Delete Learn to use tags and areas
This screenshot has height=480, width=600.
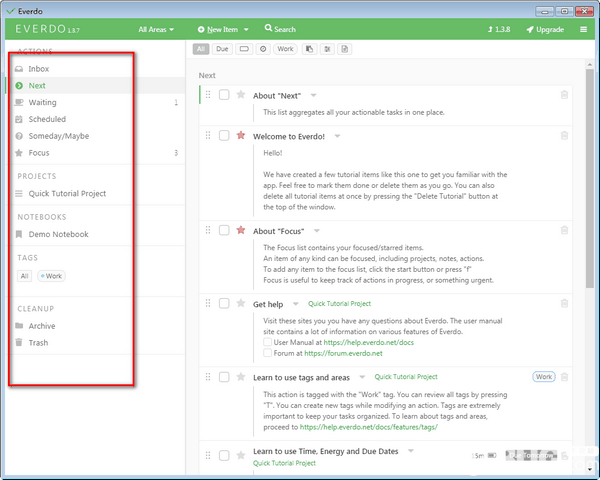[x=564, y=377]
